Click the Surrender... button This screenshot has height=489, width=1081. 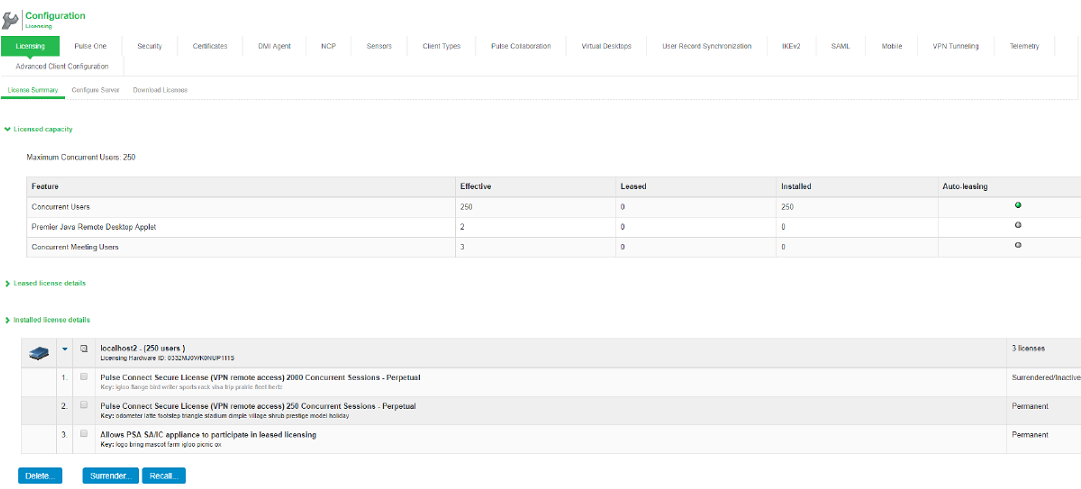point(110,476)
